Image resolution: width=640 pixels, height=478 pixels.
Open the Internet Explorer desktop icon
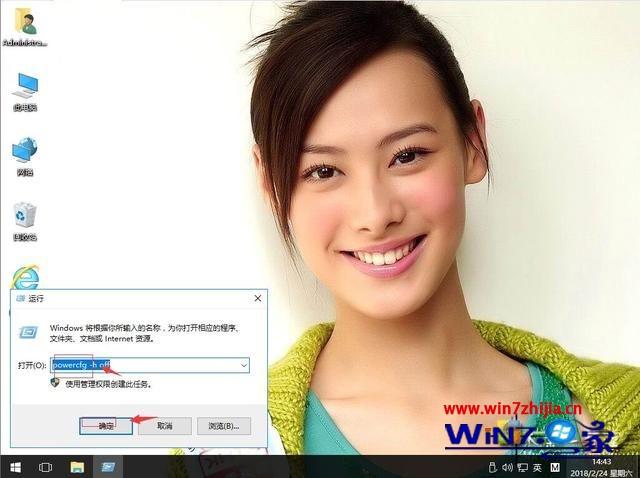pyautogui.click(x=25, y=278)
